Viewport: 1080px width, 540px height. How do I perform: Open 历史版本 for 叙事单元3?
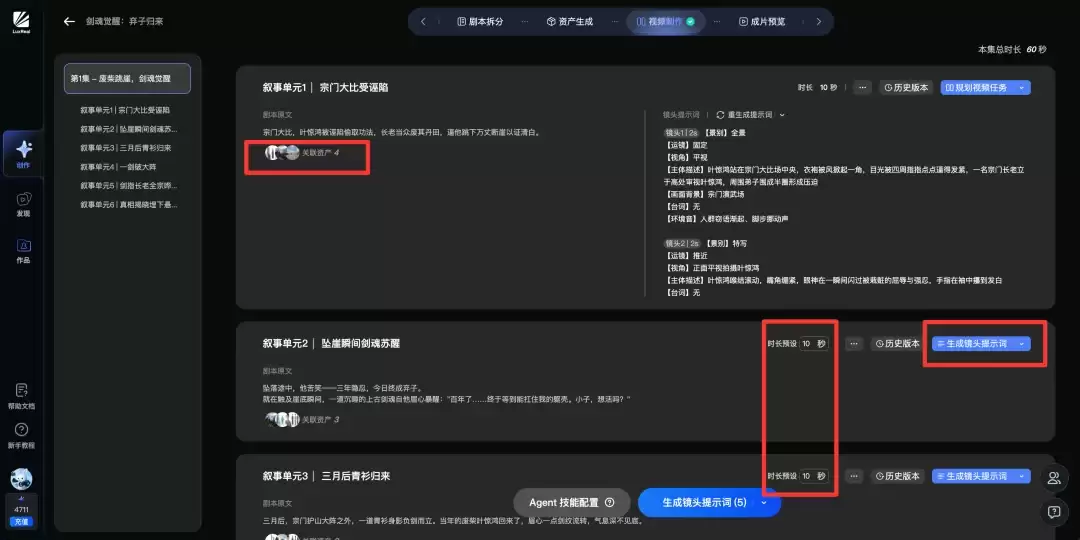tap(897, 476)
